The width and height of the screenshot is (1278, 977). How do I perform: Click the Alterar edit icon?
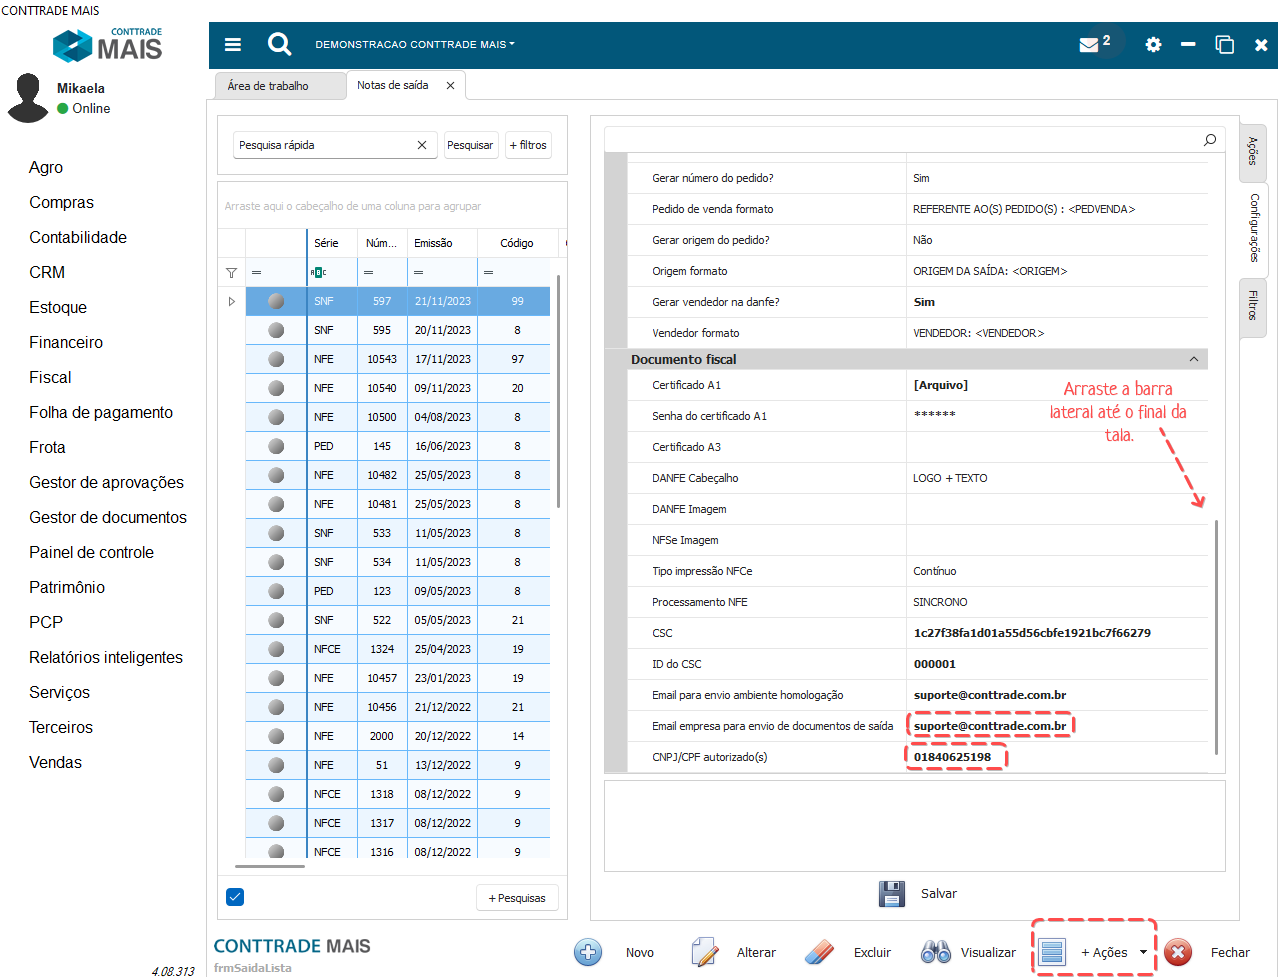[x=705, y=952]
